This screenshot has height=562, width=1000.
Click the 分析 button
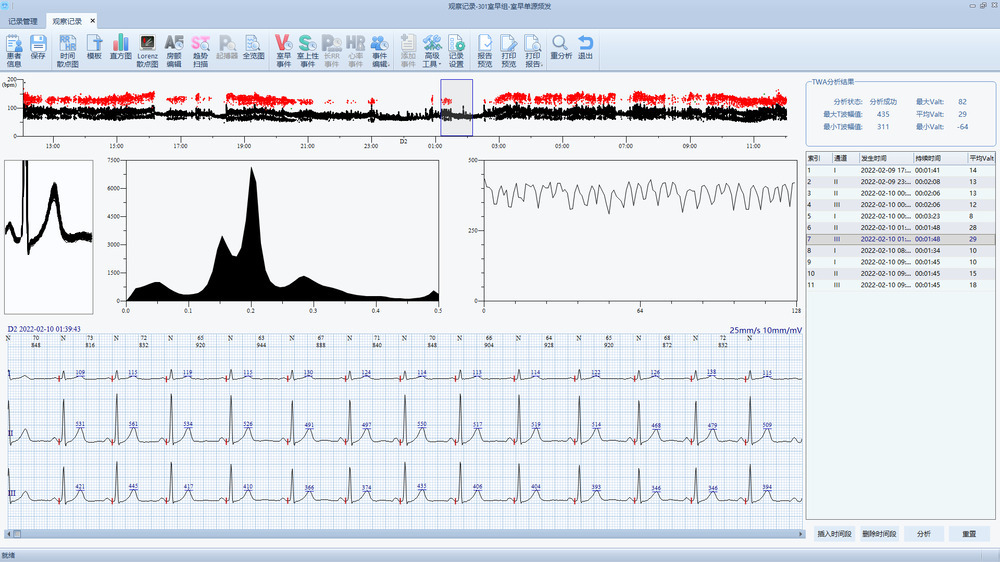pos(923,534)
